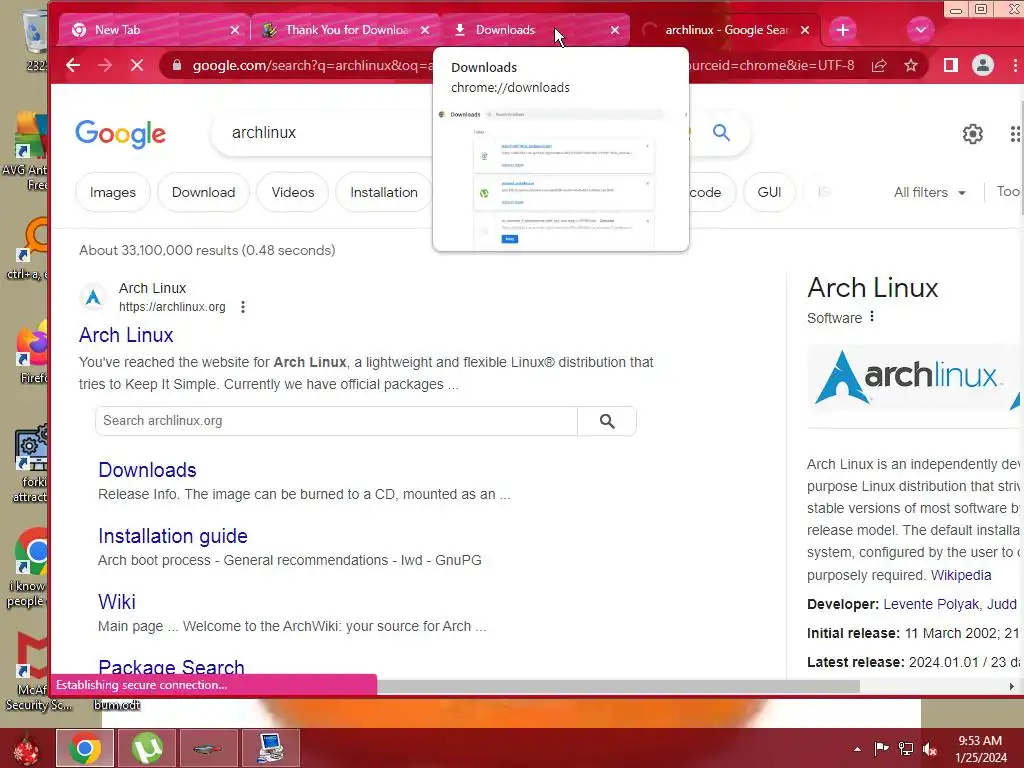Open the Arch Linux result title link

click(x=126, y=335)
